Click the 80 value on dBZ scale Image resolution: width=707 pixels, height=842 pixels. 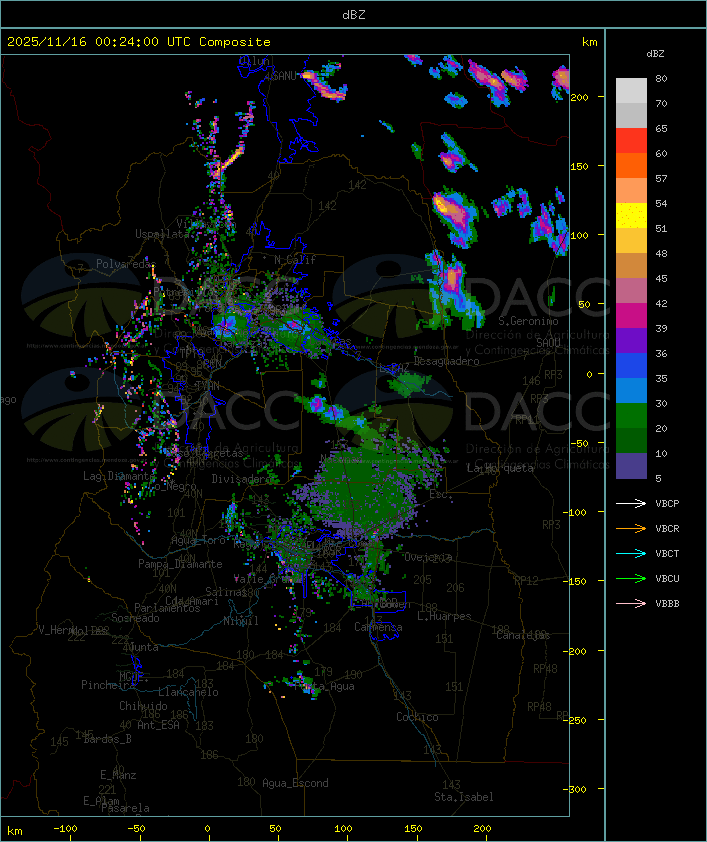[661, 78]
